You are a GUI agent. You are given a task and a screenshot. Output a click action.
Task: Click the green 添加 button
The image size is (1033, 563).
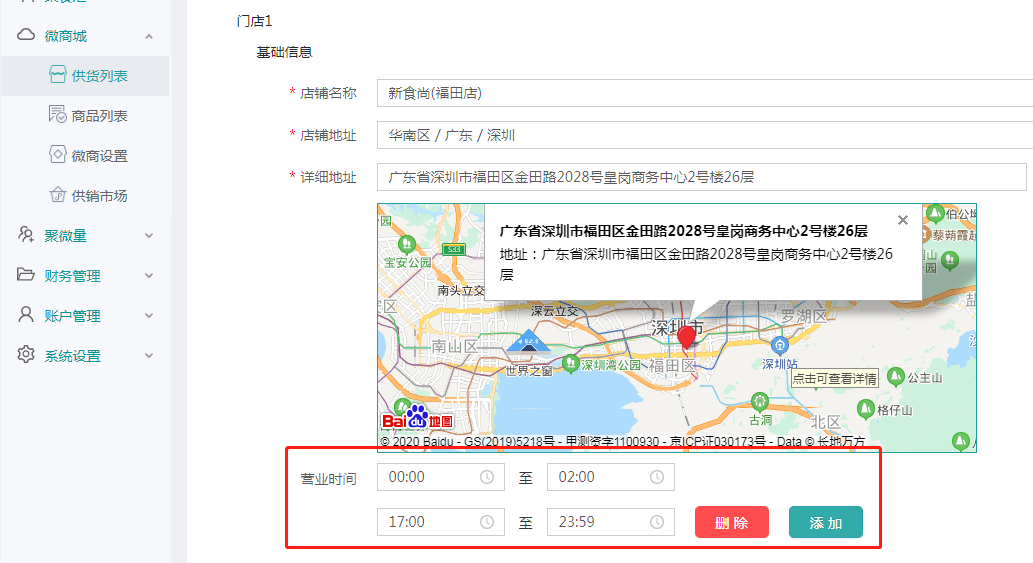(x=825, y=523)
